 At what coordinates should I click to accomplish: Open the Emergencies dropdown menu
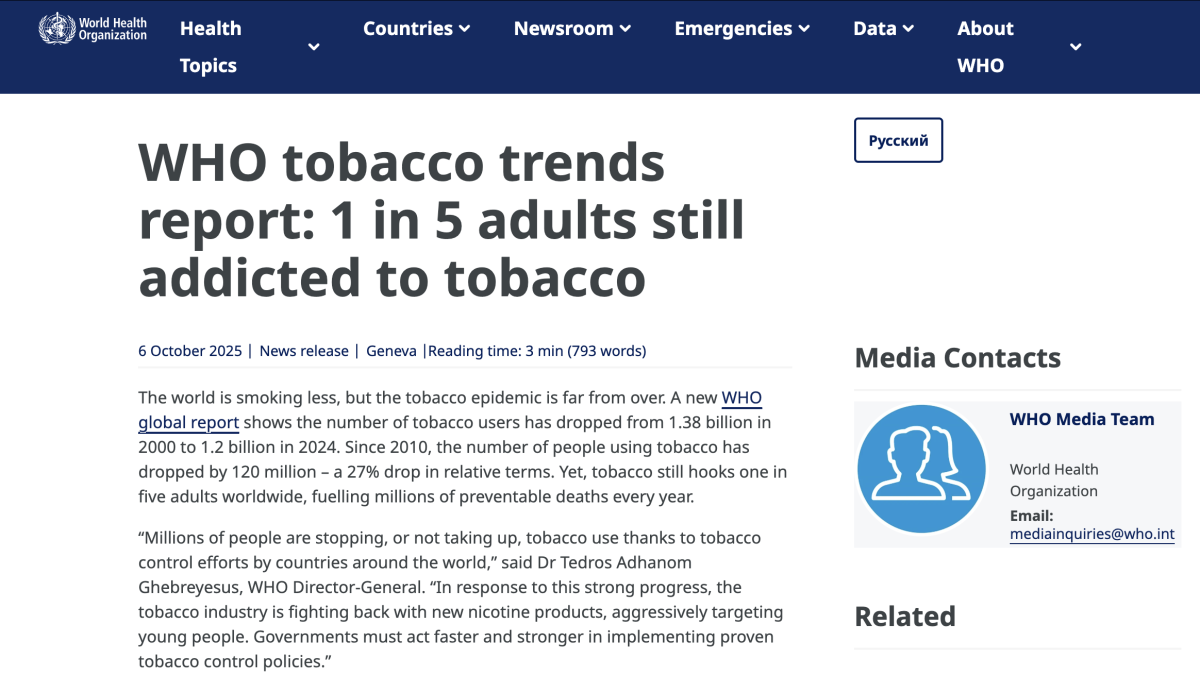point(741,29)
